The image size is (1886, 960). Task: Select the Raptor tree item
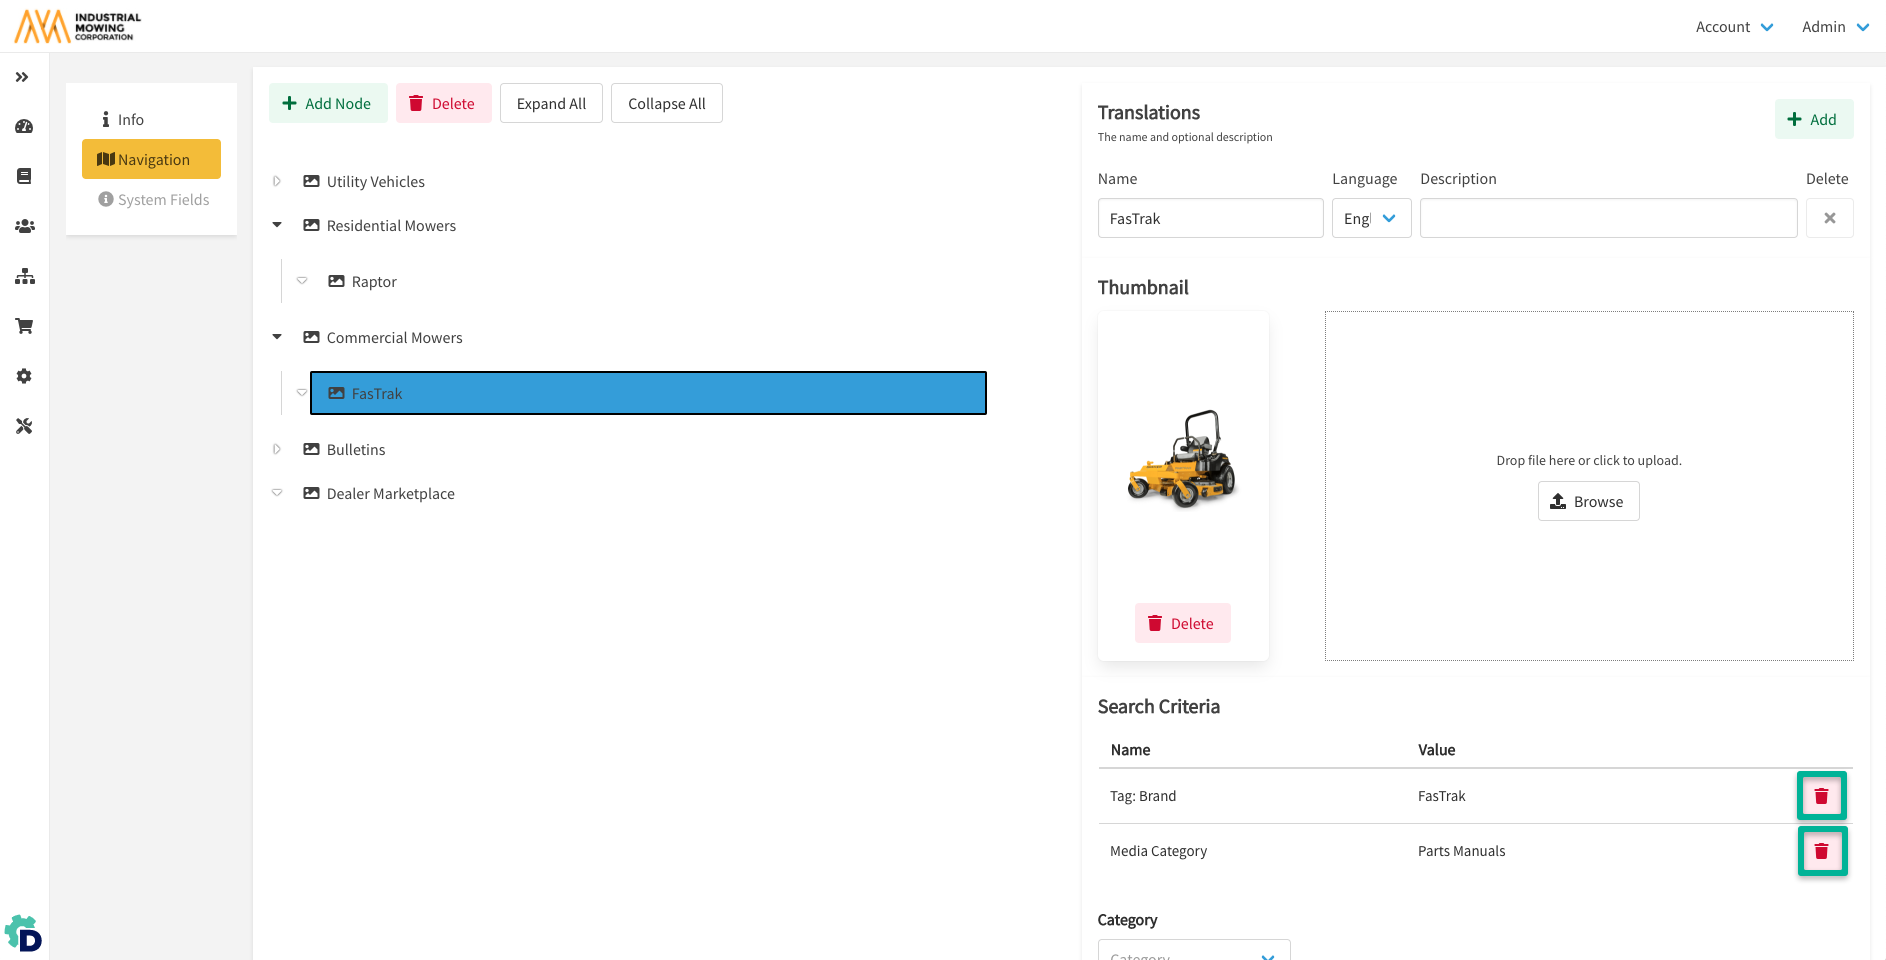point(374,282)
